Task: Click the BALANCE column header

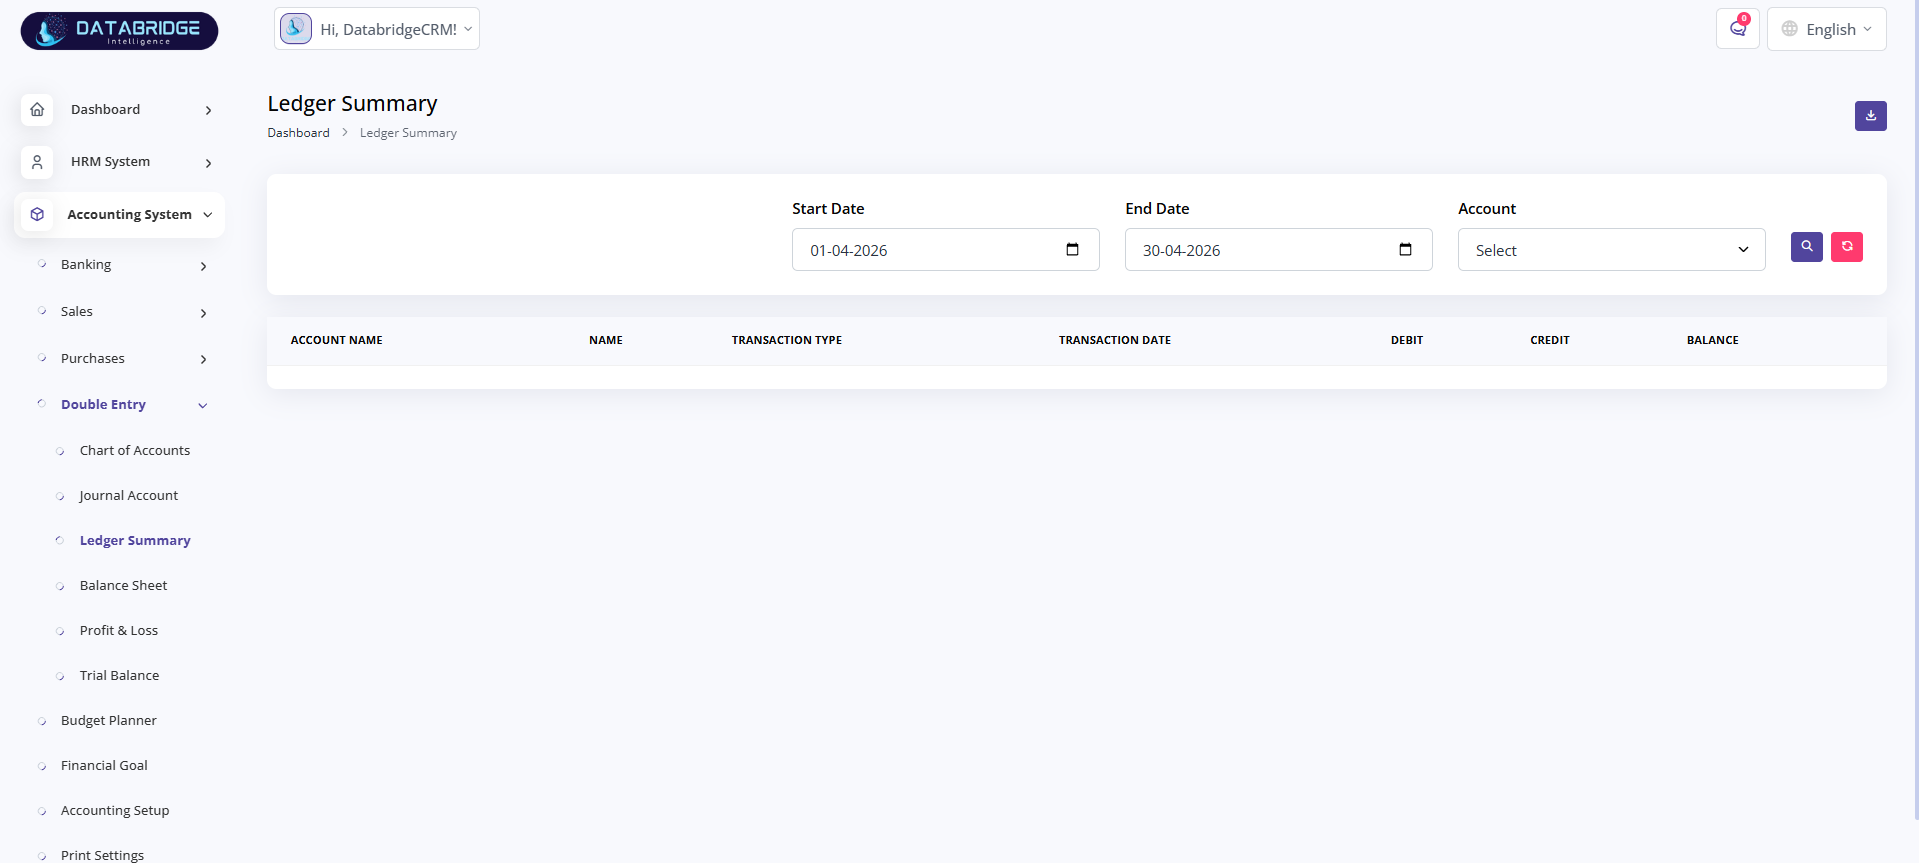Action: pos(1713,341)
